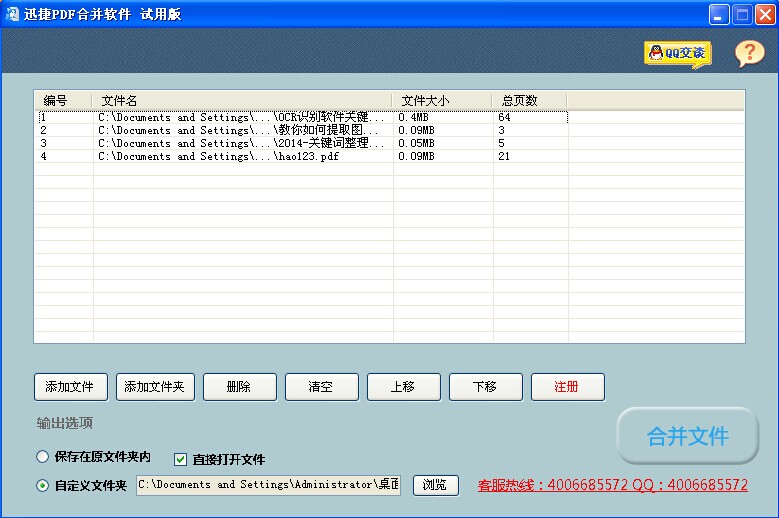Click 浏览 to browse output folder
Screen dimensions: 779x518
tap(435, 485)
